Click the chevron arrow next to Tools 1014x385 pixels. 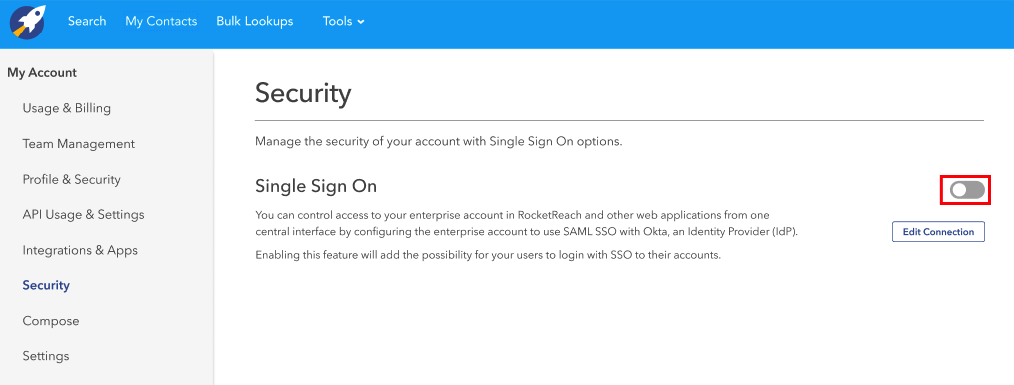361,22
